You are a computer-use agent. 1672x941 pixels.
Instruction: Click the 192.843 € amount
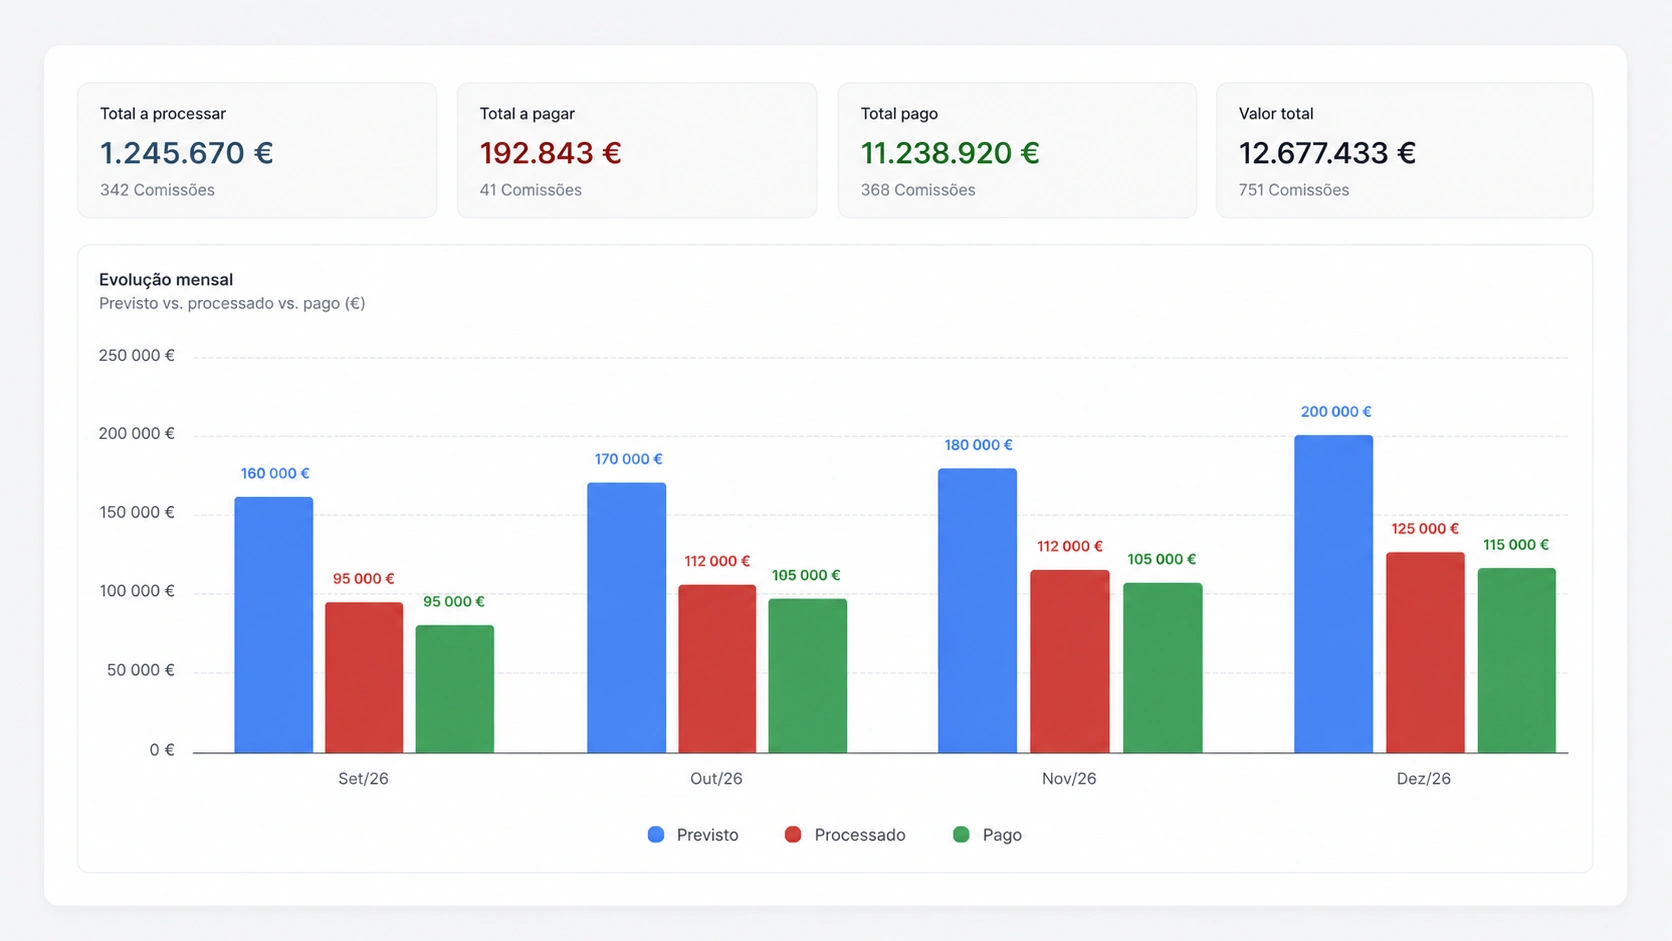(x=550, y=153)
